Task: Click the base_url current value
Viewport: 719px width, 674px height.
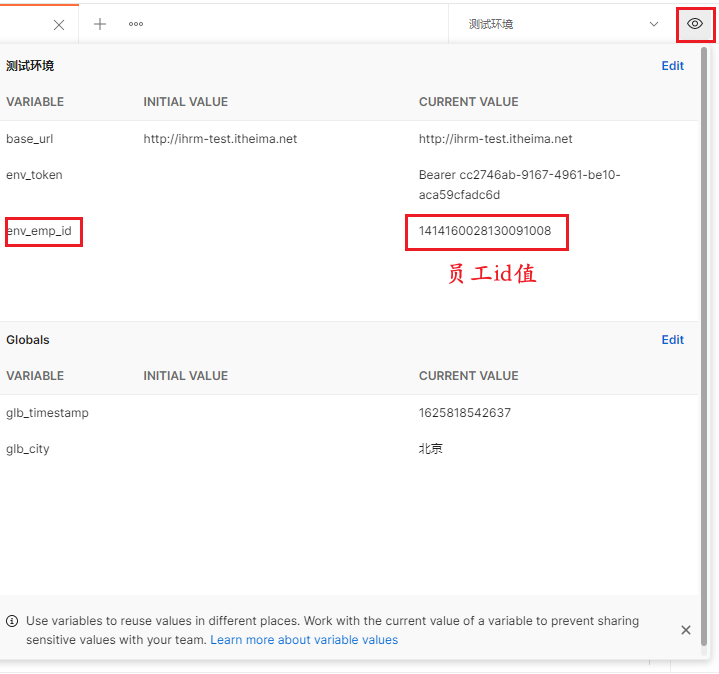Action: tap(495, 139)
